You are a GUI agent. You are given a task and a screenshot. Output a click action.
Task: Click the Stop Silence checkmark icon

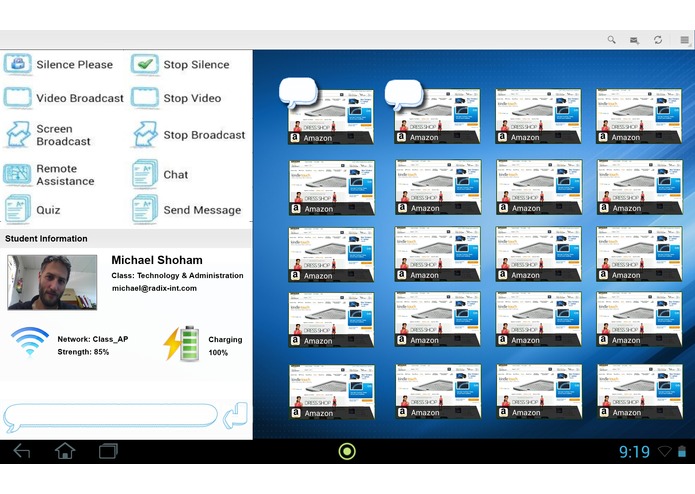click(145, 64)
